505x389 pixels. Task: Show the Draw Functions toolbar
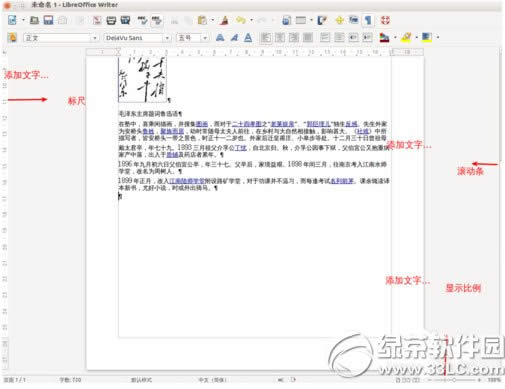click(x=322, y=20)
